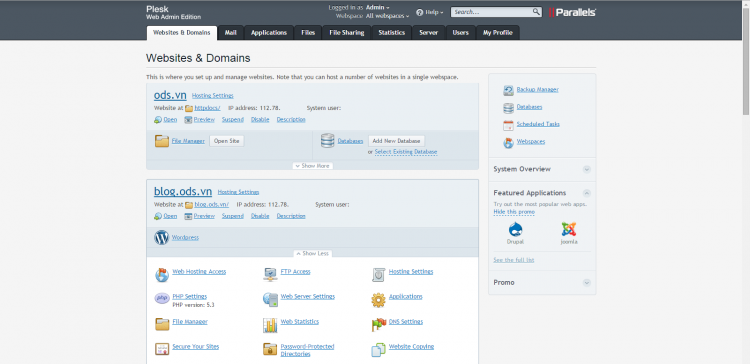Click Hide this promo link

[x=514, y=212]
